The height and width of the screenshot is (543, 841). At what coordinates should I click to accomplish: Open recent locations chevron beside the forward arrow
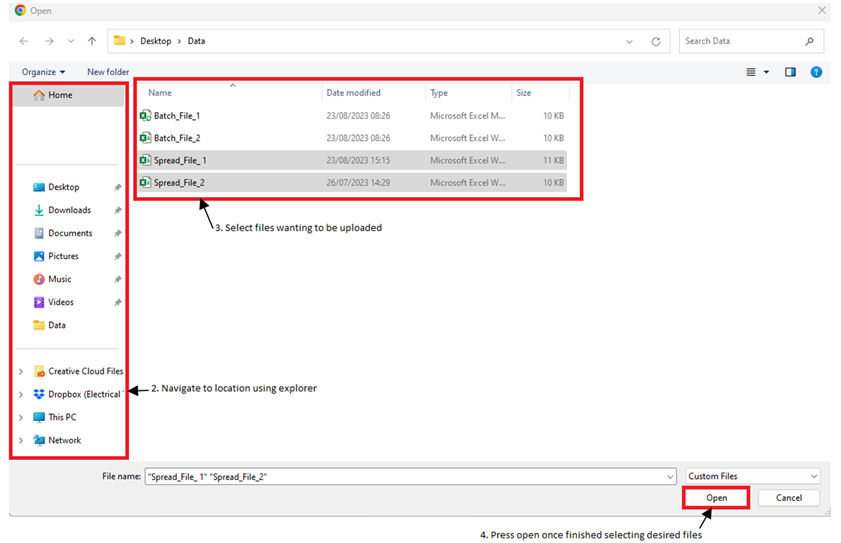(71, 41)
